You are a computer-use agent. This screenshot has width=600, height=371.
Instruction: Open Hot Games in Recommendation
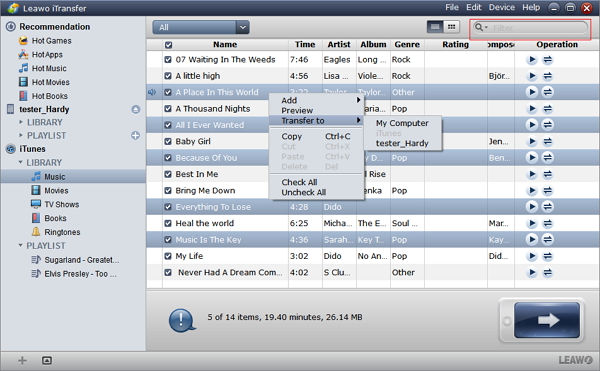[x=45, y=41]
